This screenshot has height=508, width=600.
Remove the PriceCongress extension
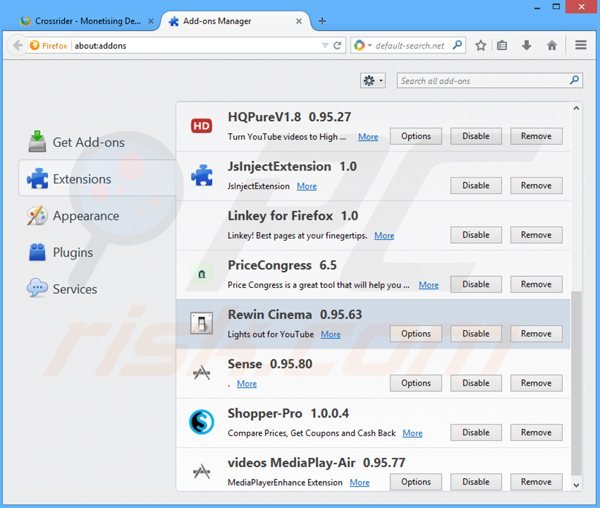point(536,284)
